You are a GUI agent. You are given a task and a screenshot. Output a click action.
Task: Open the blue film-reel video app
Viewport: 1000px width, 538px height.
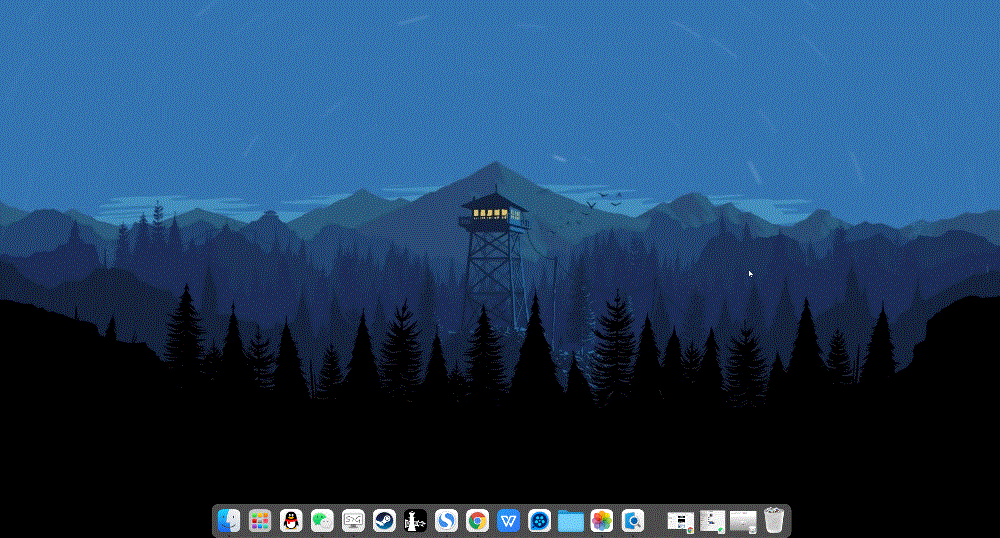point(540,521)
